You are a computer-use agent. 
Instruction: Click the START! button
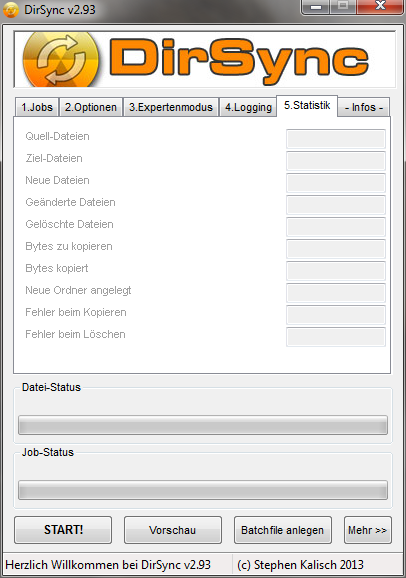[63, 530]
